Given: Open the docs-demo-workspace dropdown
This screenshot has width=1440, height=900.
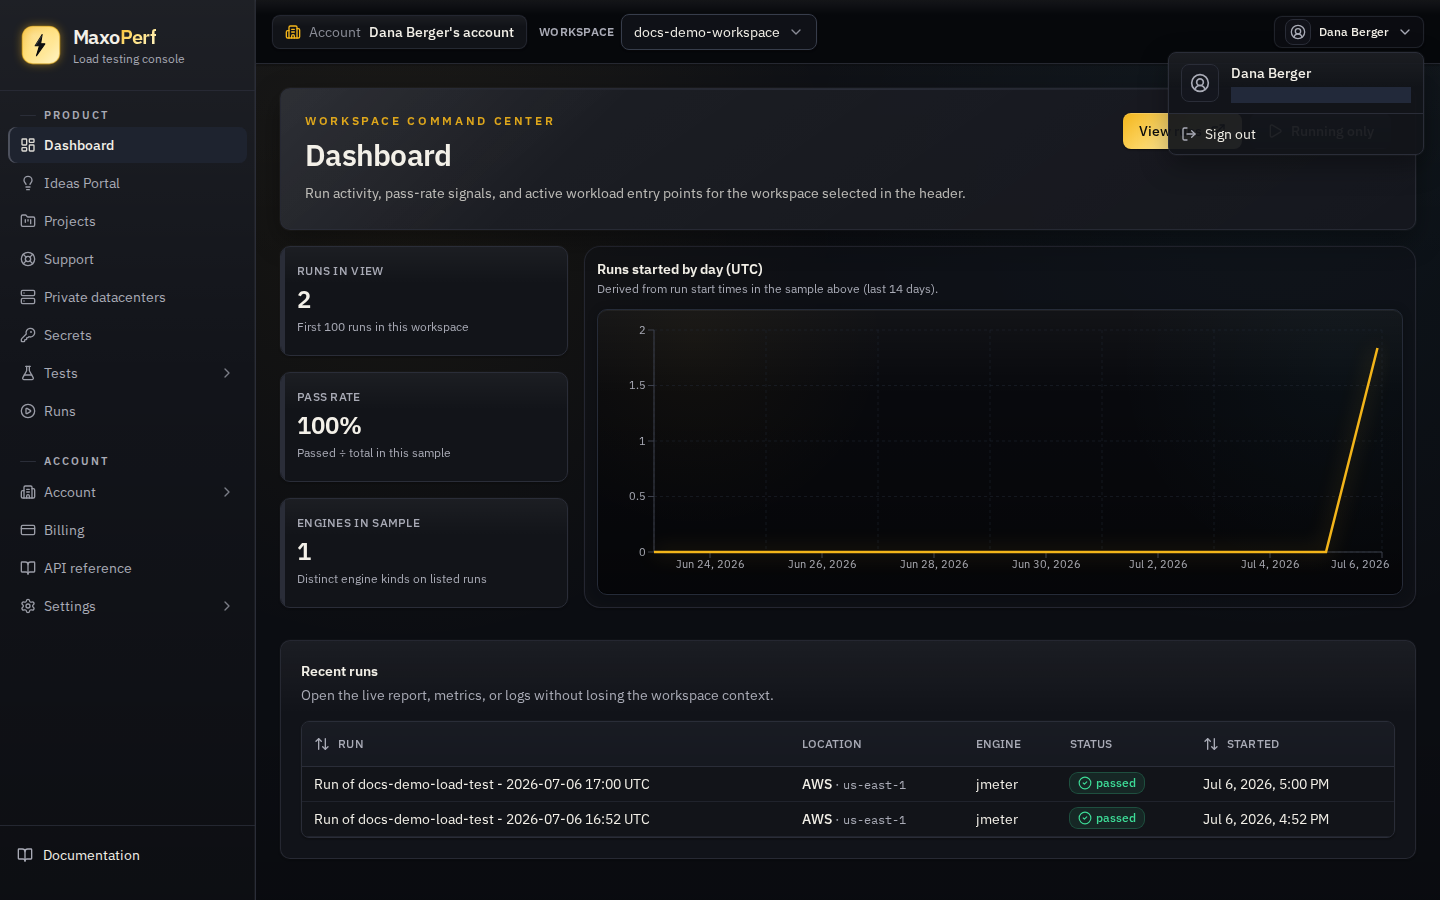Looking at the screenshot, I should tap(718, 32).
